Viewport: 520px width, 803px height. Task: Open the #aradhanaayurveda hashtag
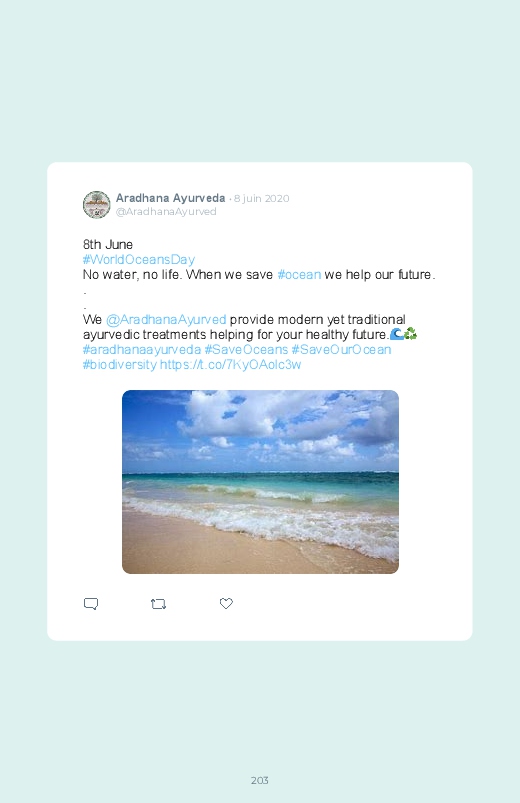[142, 349]
